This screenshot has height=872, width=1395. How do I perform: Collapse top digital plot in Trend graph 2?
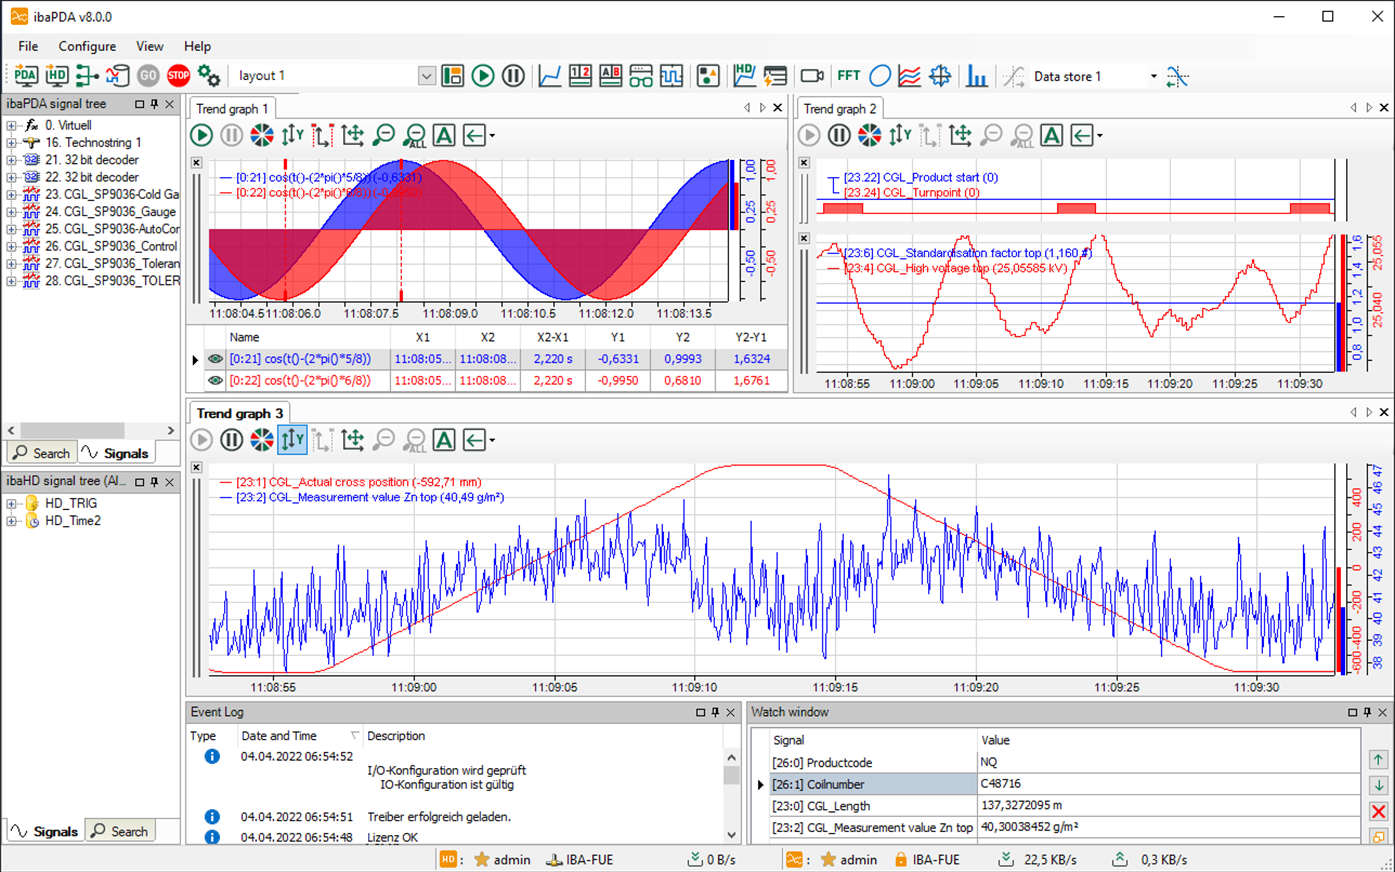click(804, 163)
